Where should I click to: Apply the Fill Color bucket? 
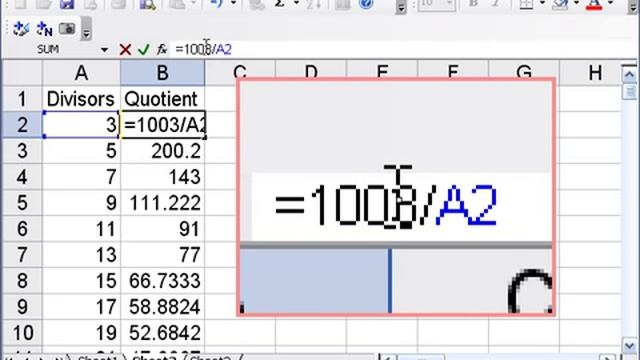[560, 4]
